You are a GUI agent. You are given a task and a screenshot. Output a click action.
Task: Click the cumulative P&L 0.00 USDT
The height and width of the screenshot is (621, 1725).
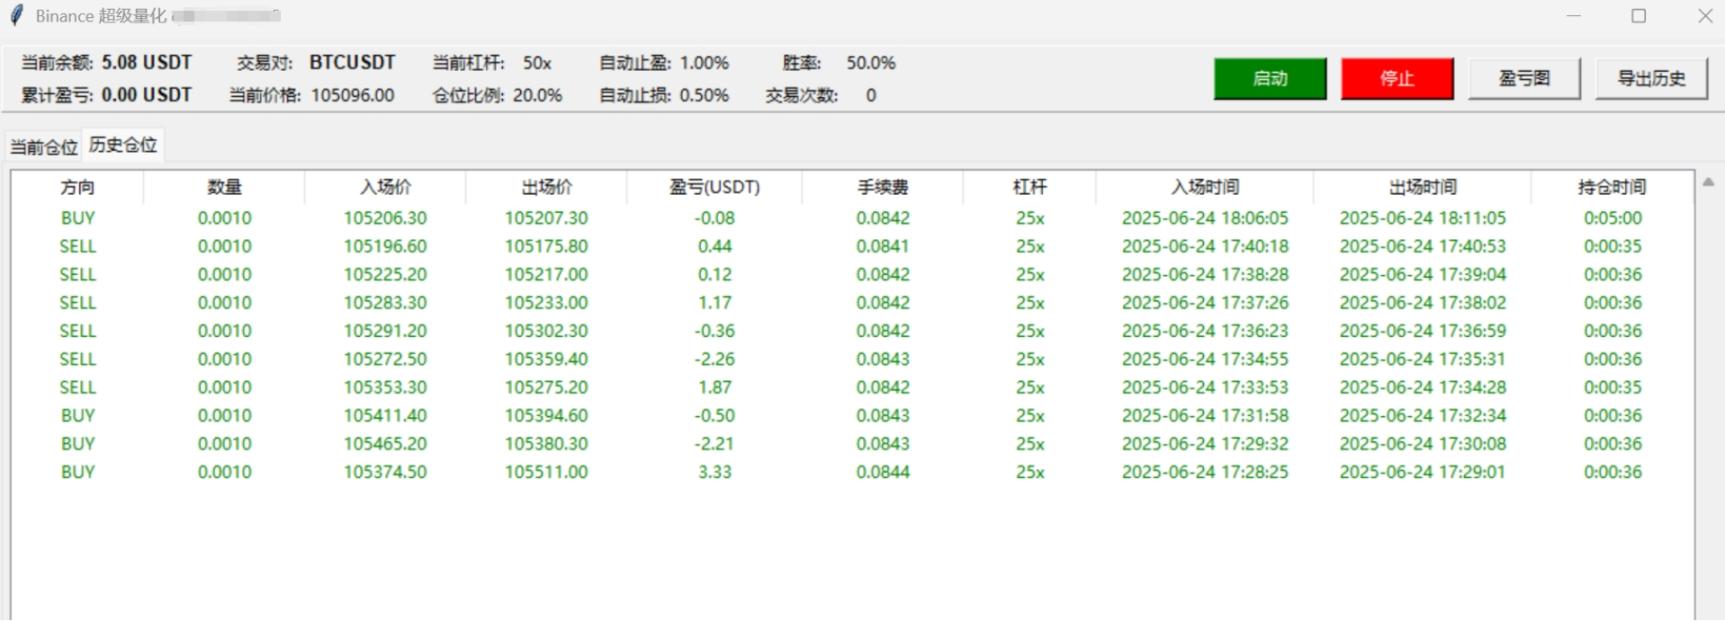pos(146,95)
